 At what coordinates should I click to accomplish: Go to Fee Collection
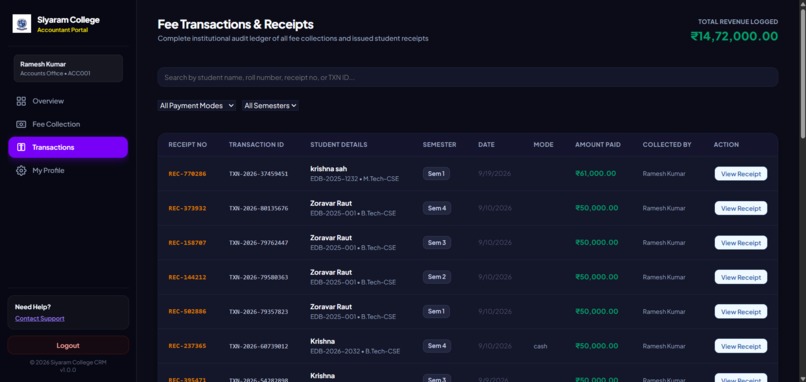[x=68, y=124]
